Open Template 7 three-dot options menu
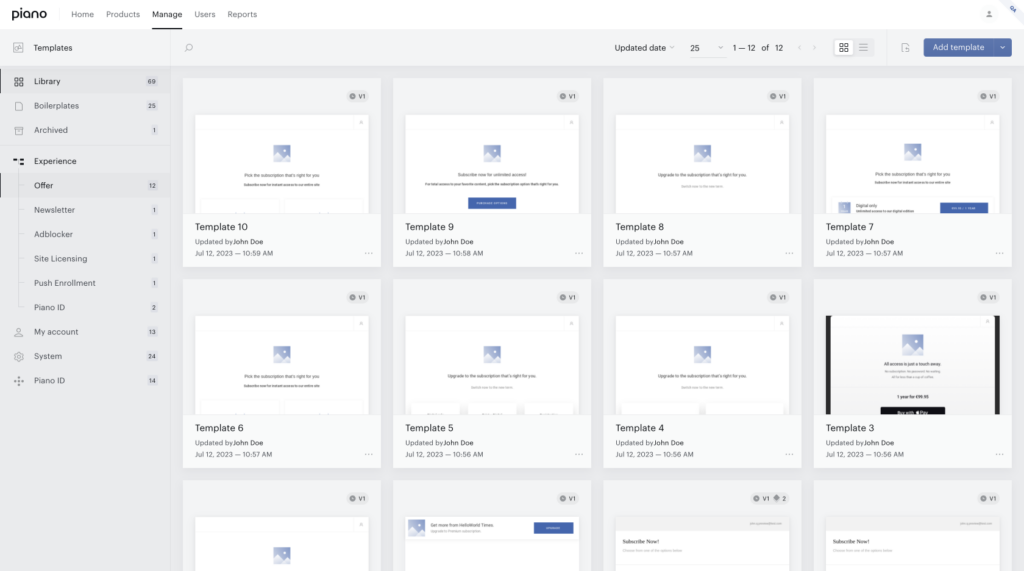Viewport: 1024px width, 571px height. [1000, 253]
